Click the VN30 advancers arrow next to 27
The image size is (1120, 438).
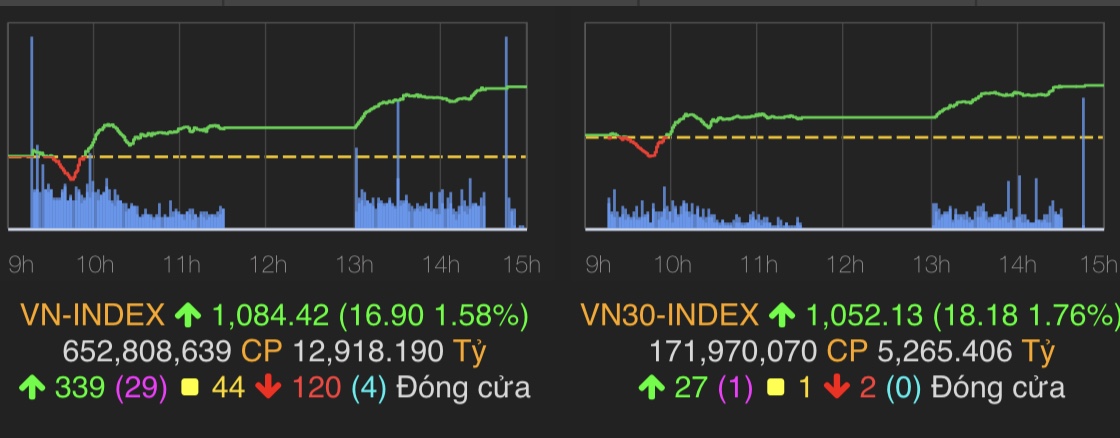(651, 388)
